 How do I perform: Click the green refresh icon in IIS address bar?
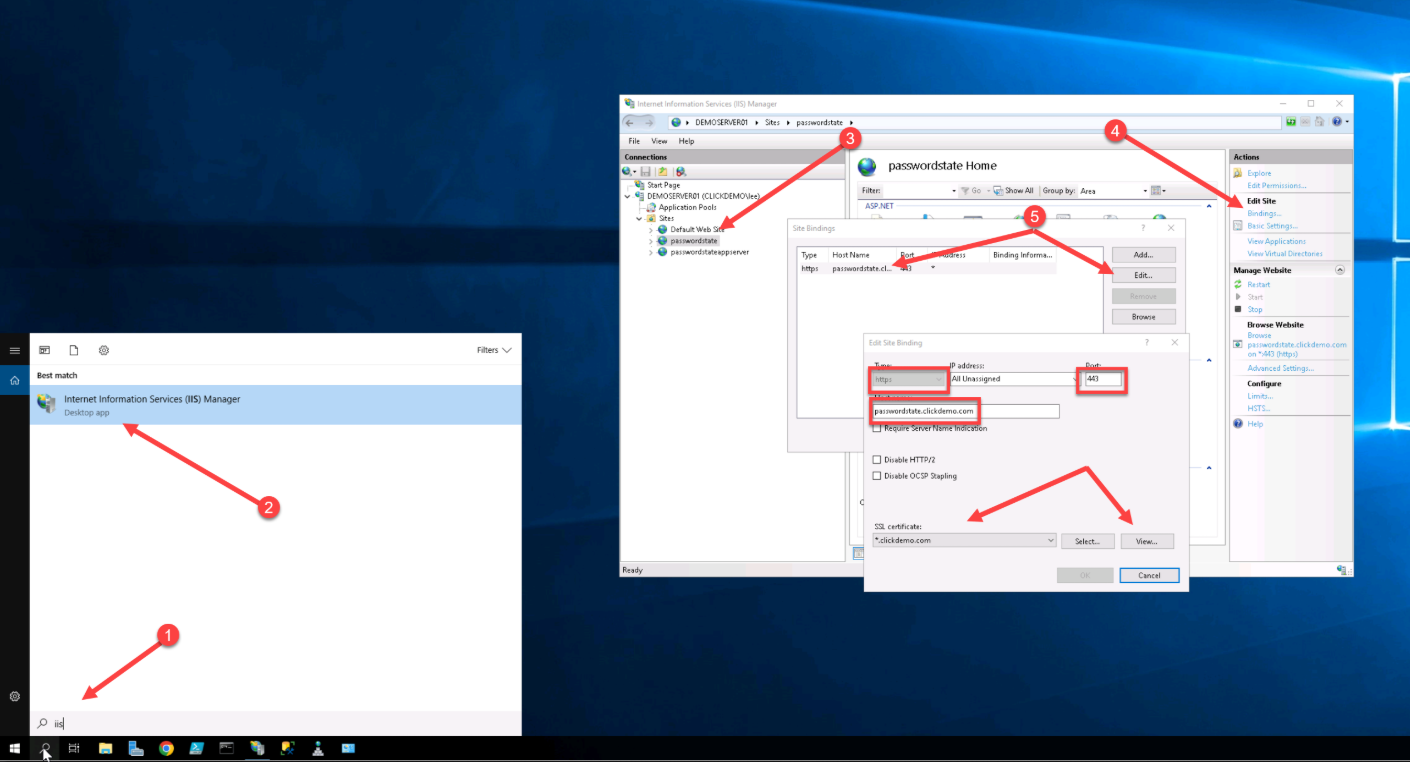[x=1291, y=122]
